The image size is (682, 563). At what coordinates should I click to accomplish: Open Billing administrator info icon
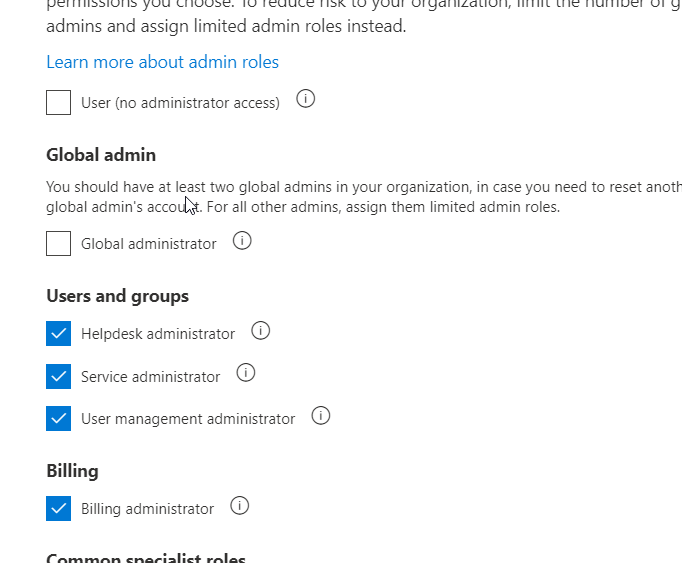click(240, 505)
